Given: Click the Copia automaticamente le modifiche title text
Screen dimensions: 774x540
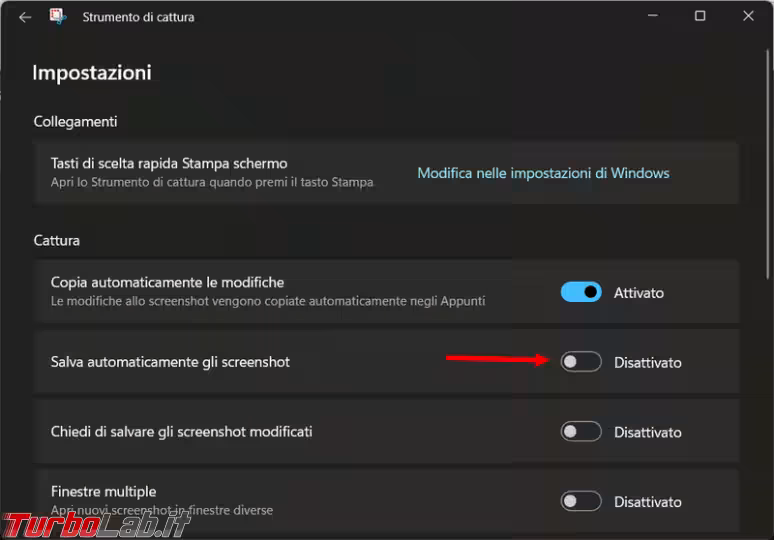Looking at the screenshot, I should pyautogui.click(x=167, y=283).
